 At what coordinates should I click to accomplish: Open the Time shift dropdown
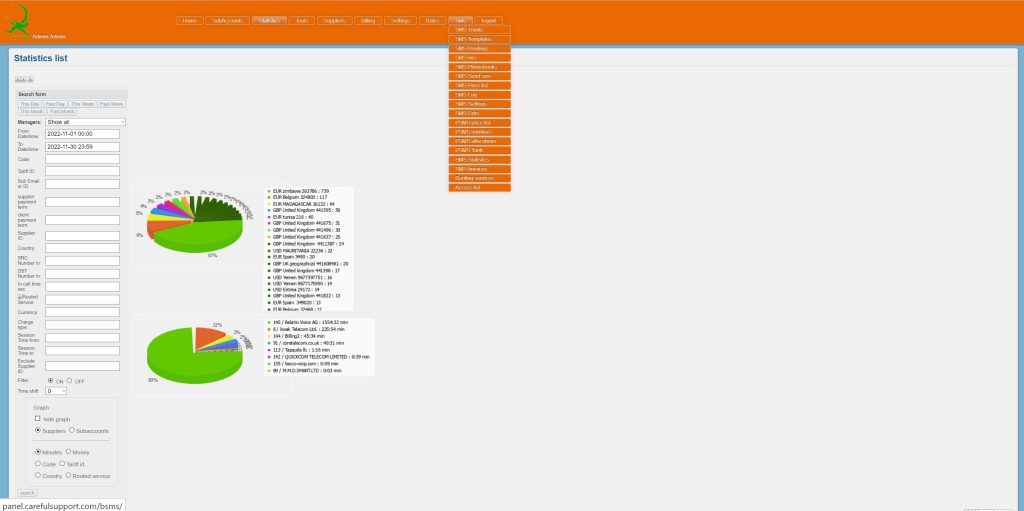[x=56, y=391]
